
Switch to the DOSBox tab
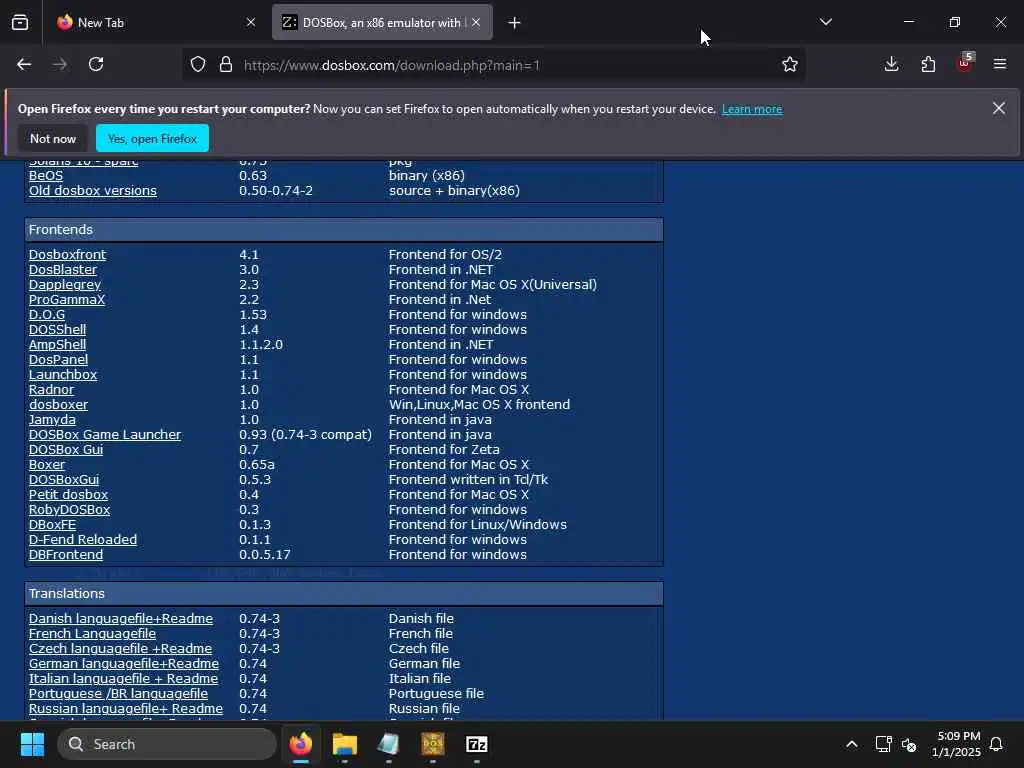click(382, 22)
